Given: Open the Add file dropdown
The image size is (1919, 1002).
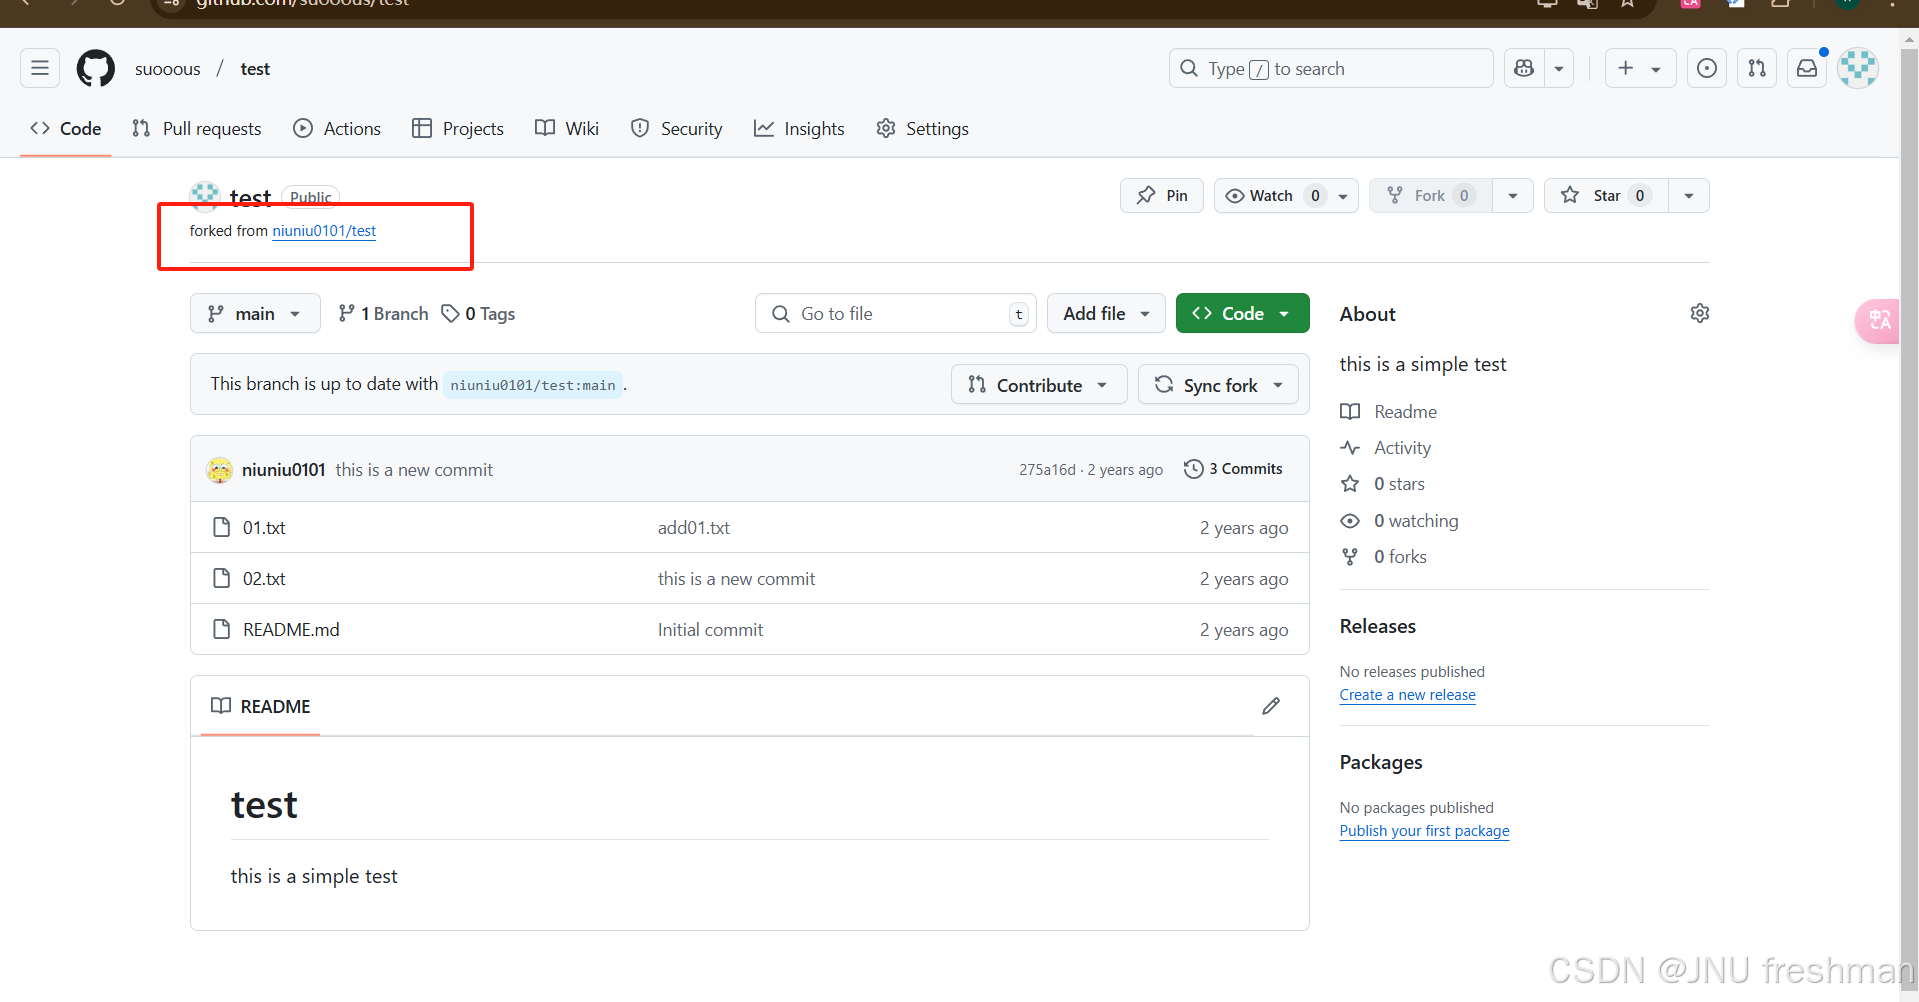Looking at the screenshot, I should pos(1106,313).
